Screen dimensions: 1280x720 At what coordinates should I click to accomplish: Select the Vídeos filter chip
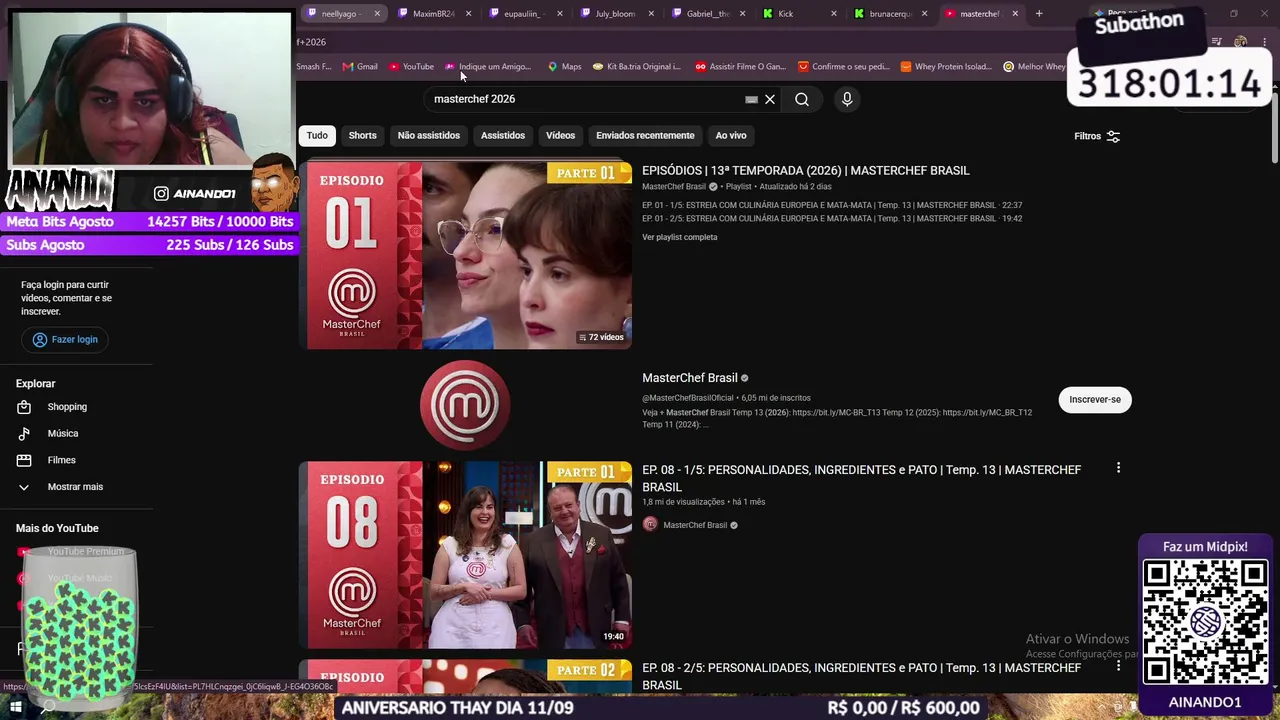click(x=561, y=136)
